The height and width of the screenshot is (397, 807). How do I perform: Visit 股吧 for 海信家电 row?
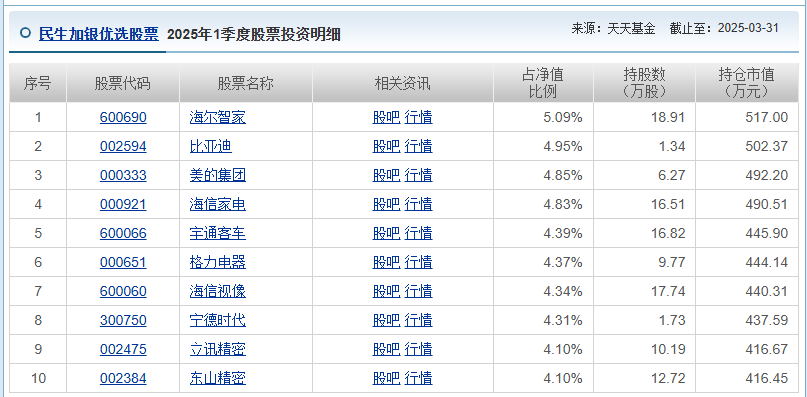click(386, 204)
